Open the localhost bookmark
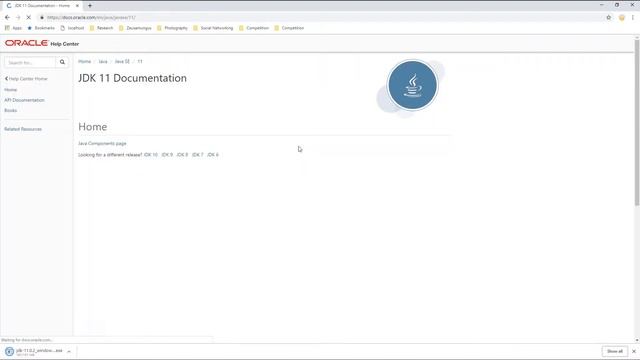This screenshot has width=640, height=360. (x=72, y=28)
